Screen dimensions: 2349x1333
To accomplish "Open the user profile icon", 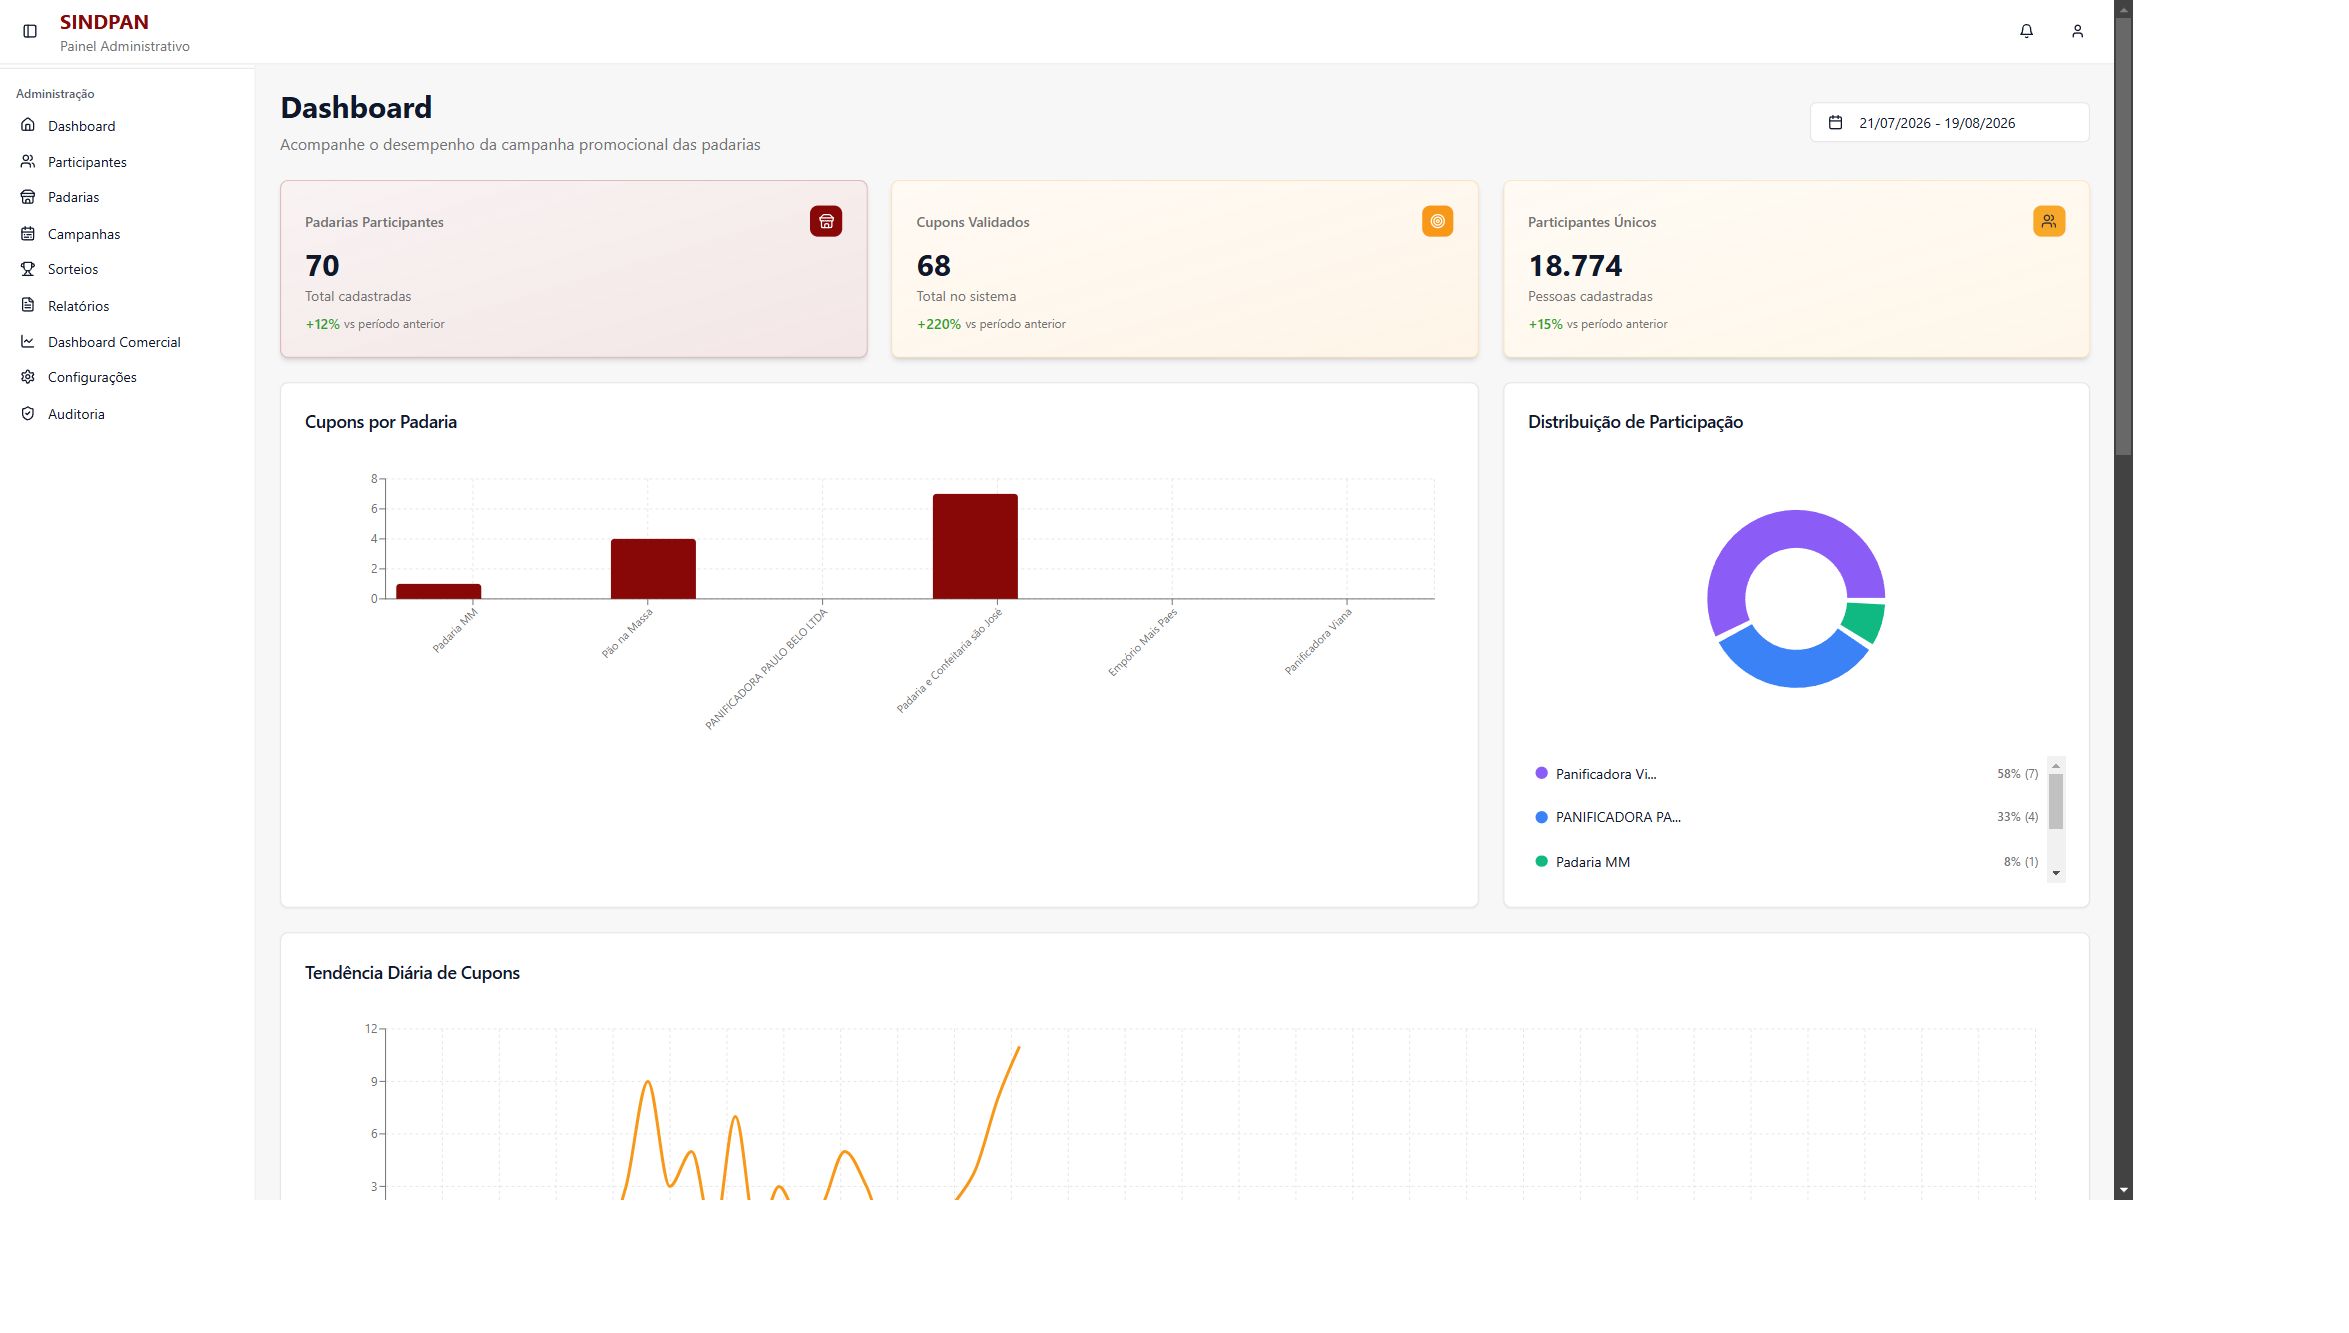I will point(2077,31).
